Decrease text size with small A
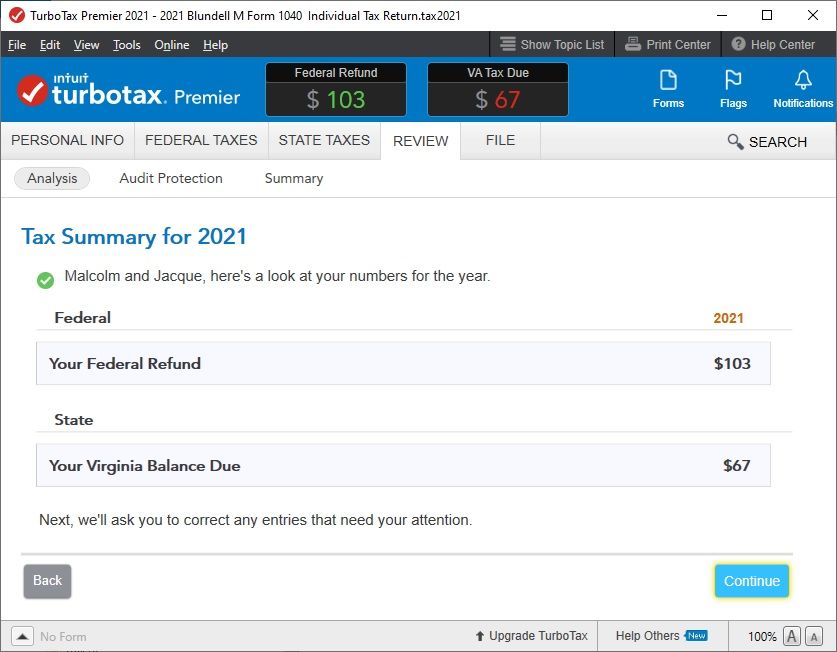 814,636
